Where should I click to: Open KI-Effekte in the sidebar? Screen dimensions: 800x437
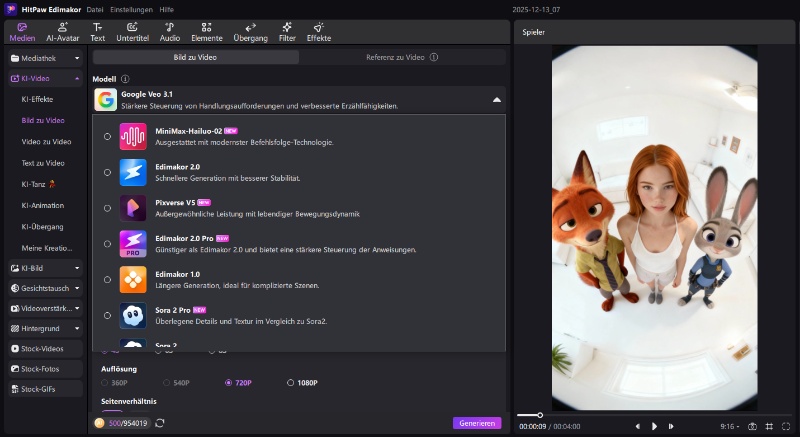click(x=37, y=99)
